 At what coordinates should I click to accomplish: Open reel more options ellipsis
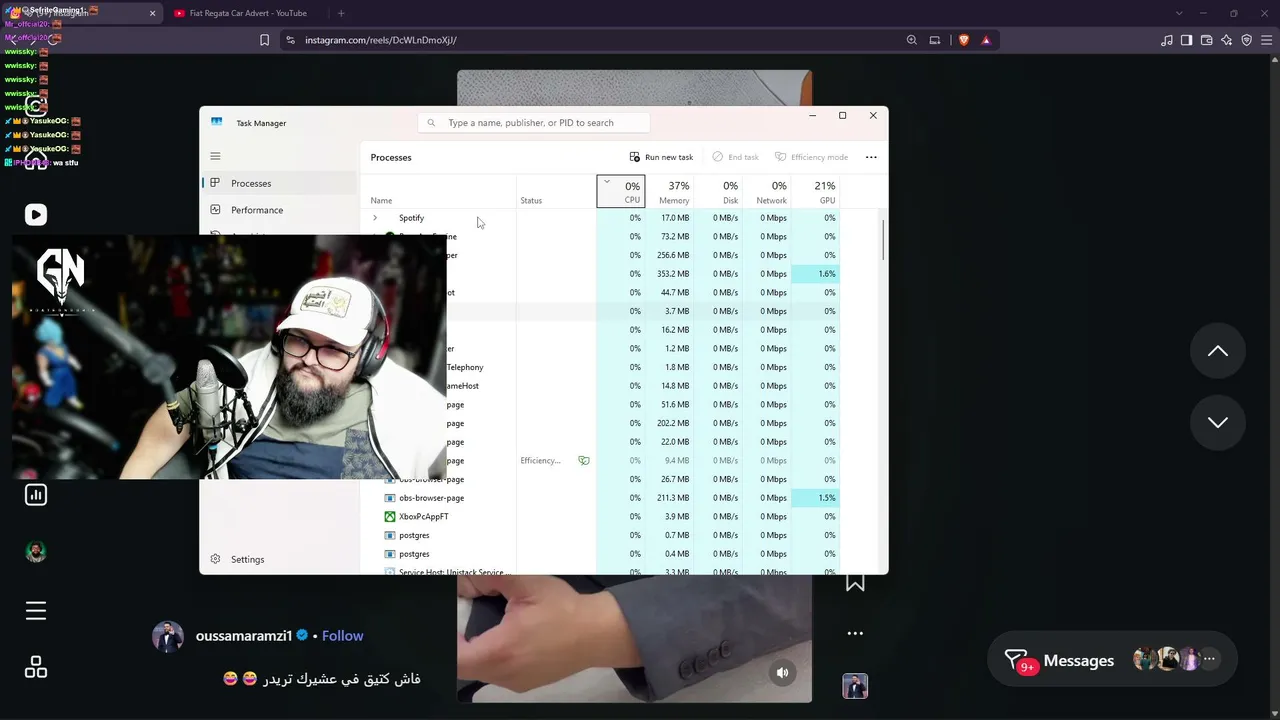pyautogui.click(x=855, y=633)
